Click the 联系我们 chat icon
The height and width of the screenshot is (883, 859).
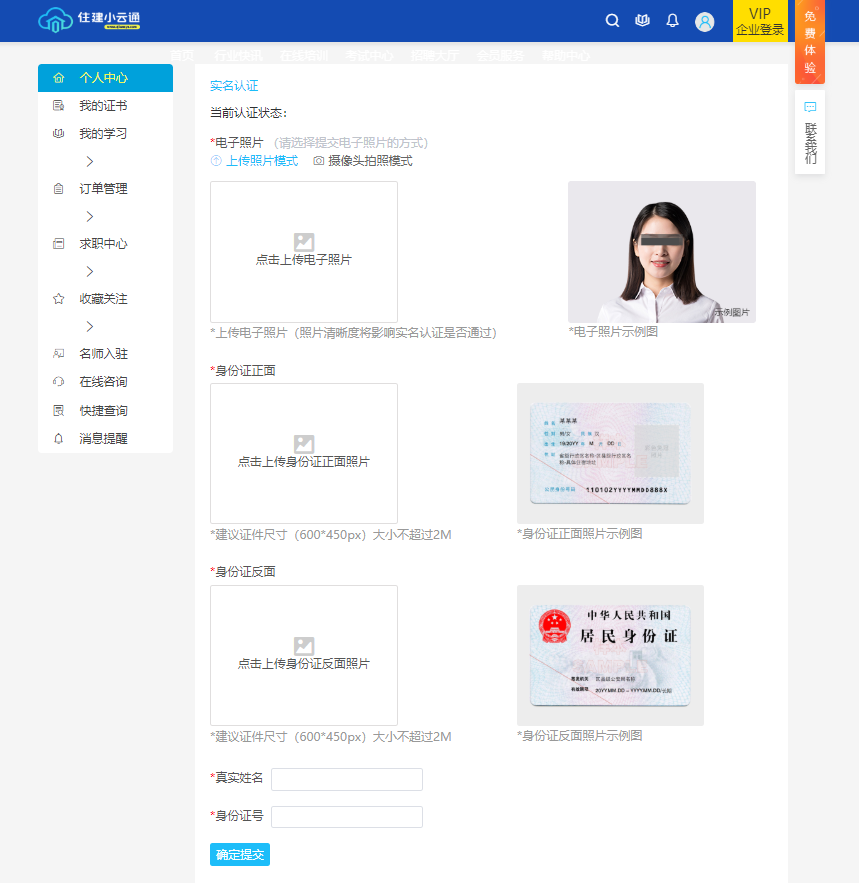click(x=810, y=106)
